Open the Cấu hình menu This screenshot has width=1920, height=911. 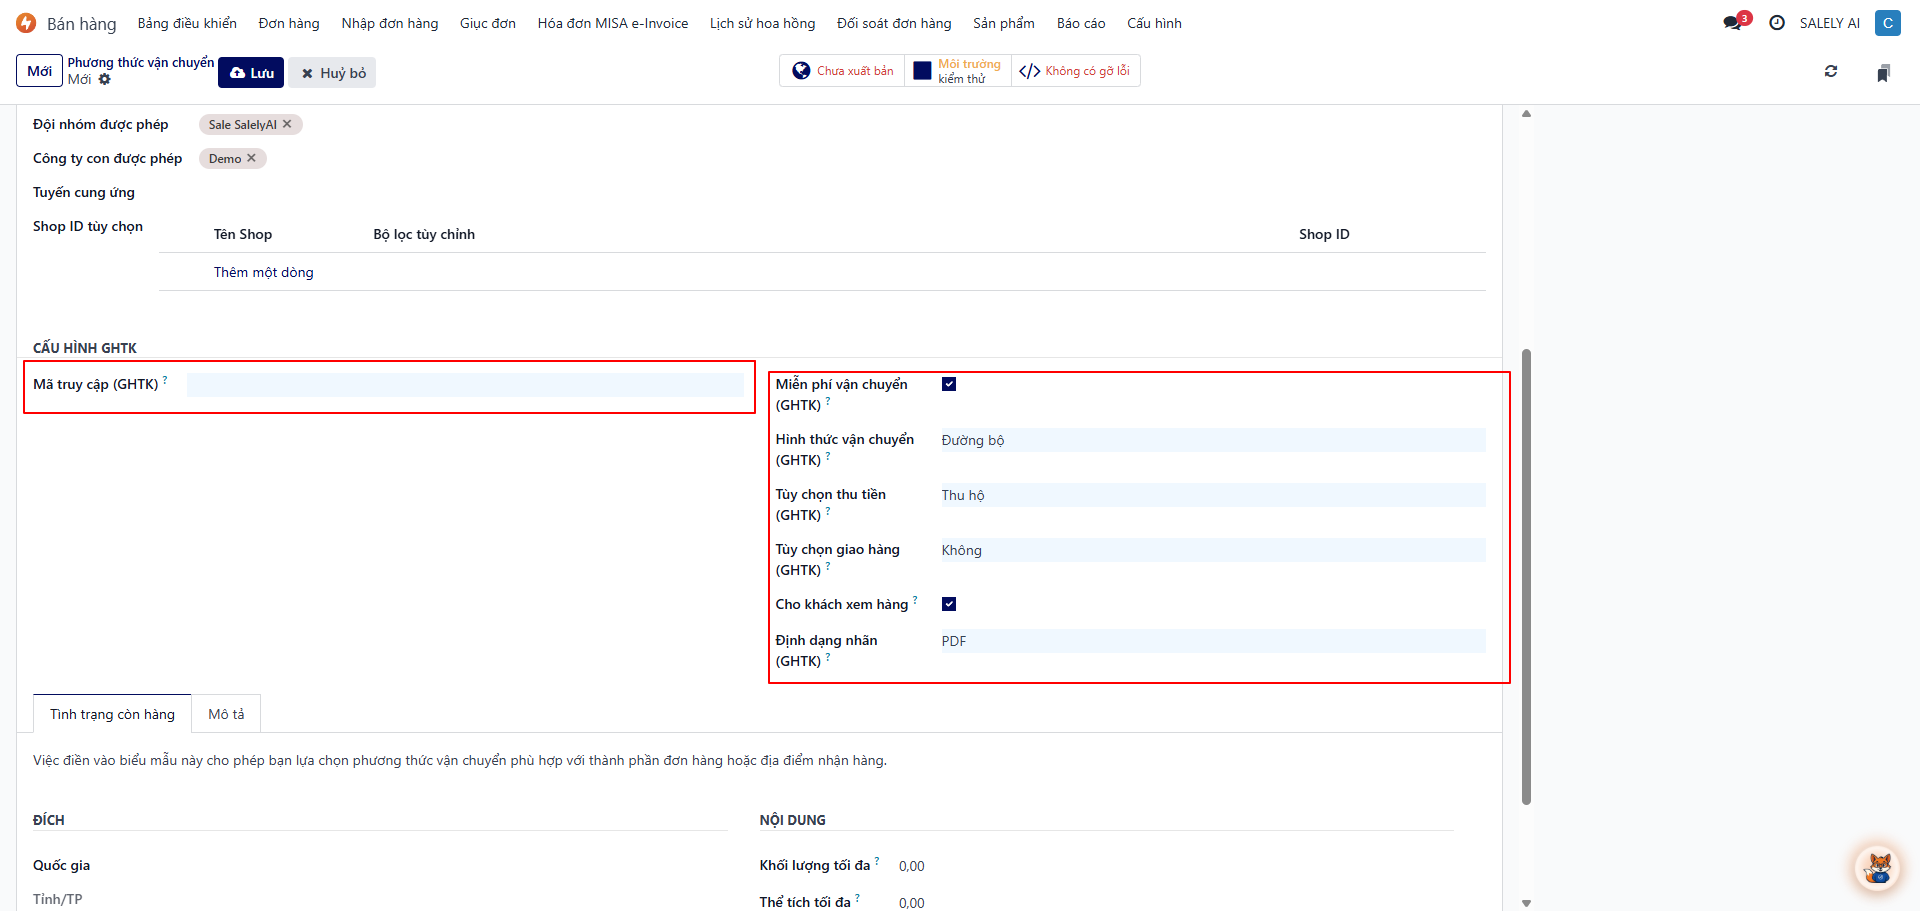tap(1154, 23)
